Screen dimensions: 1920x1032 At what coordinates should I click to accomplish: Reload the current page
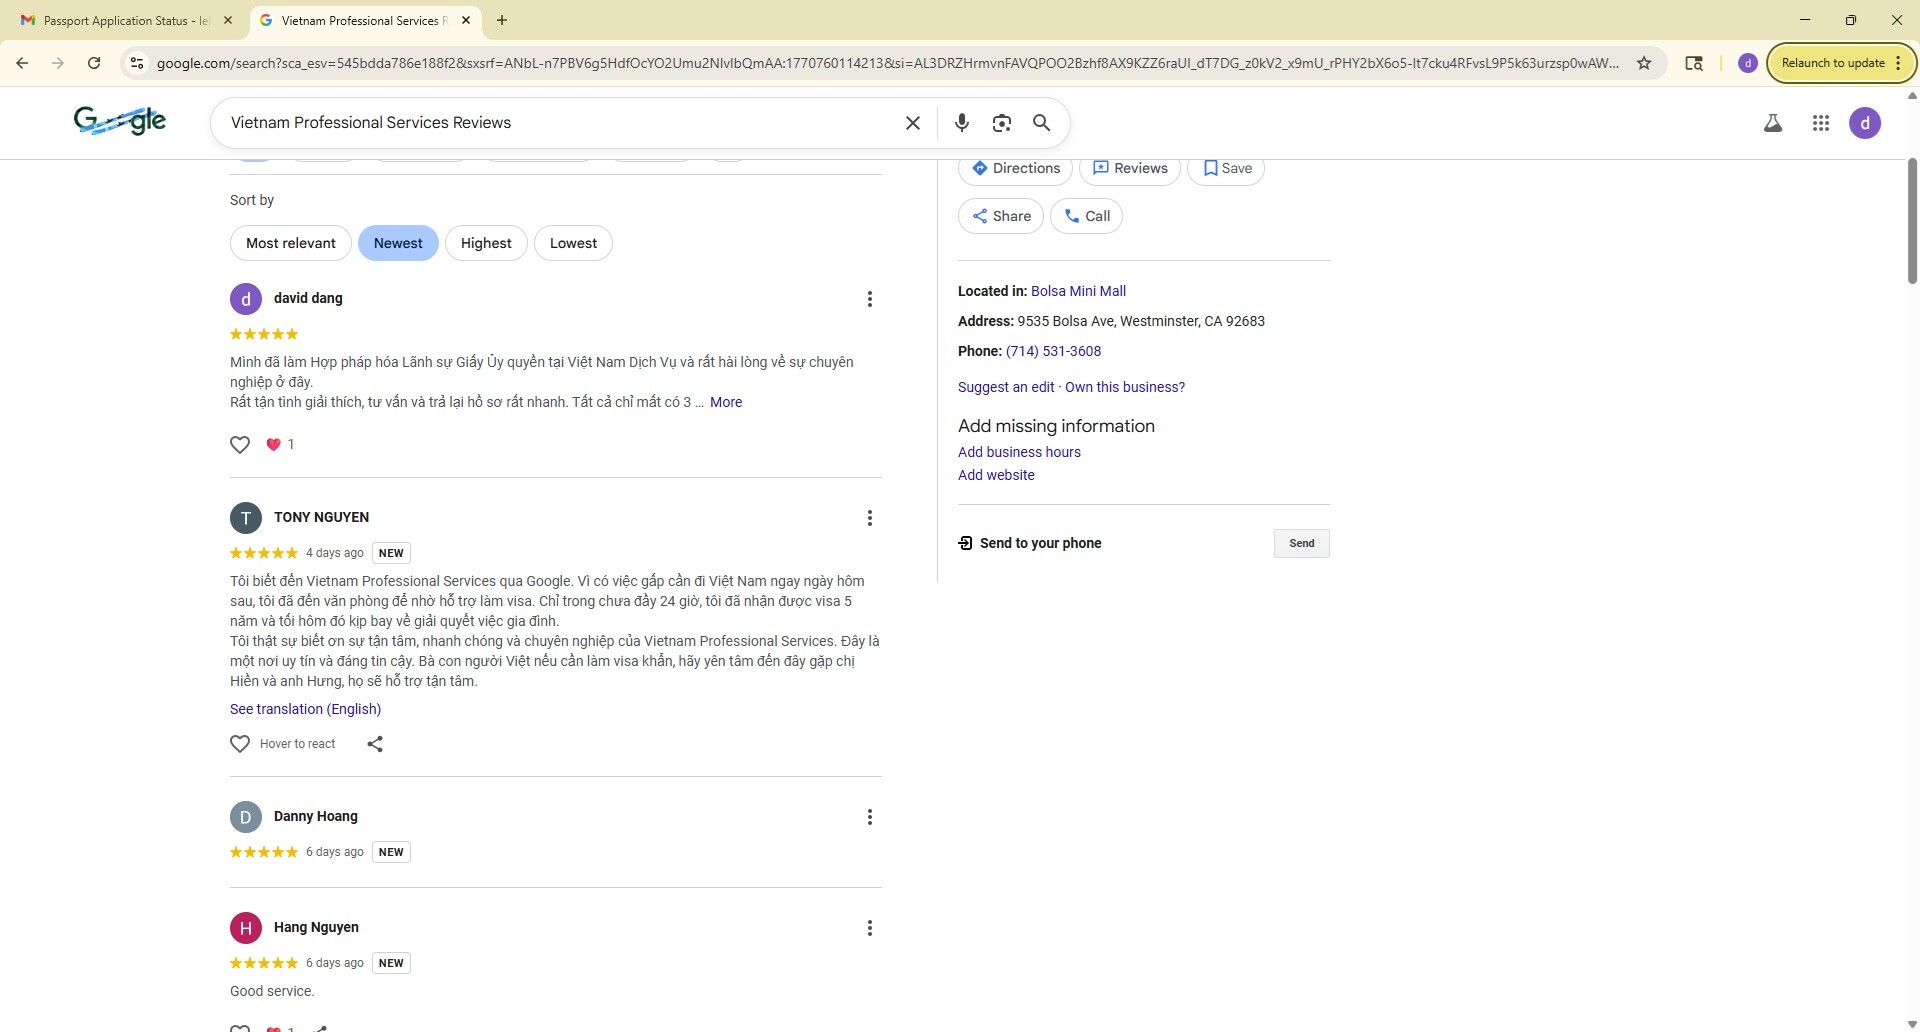click(94, 63)
